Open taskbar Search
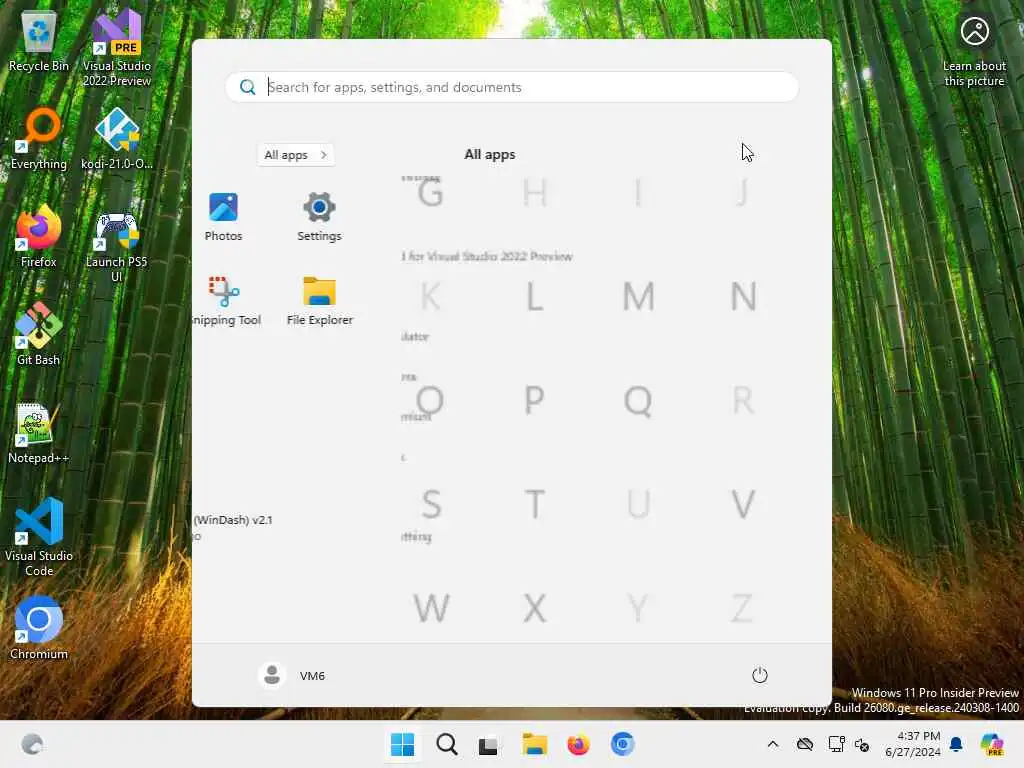Image resolution: width=1024 pixels, height=768 pixels. 447,744
